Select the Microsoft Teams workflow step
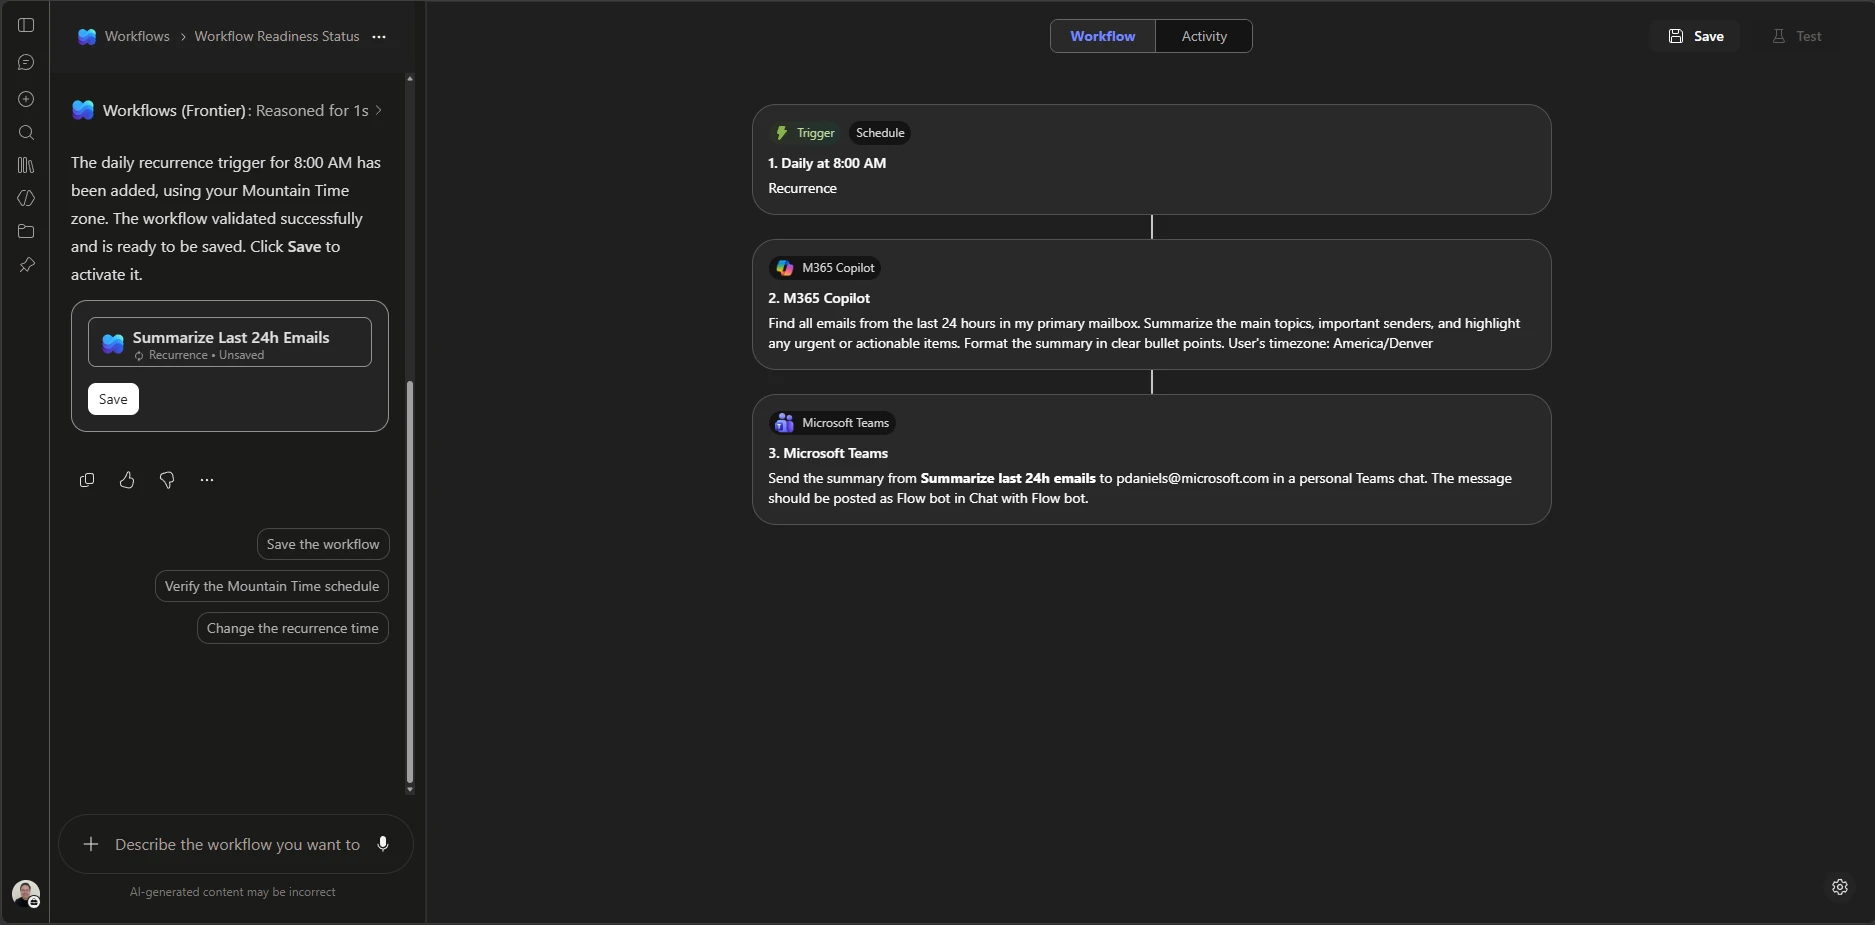 pos(1152,460)
